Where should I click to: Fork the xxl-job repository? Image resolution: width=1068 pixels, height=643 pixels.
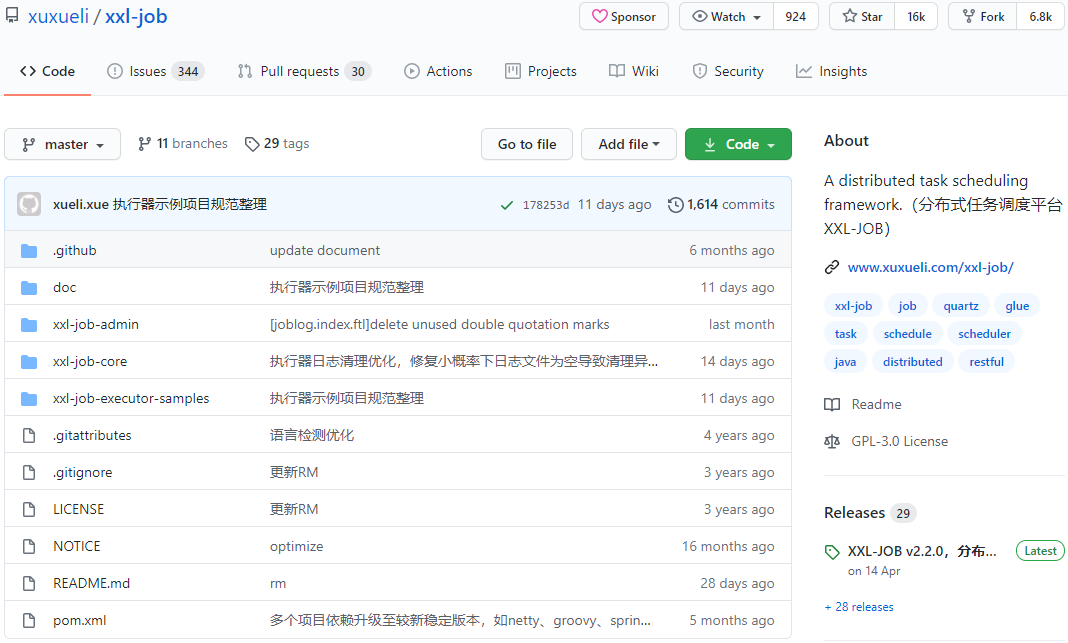[x=983, y=16]
